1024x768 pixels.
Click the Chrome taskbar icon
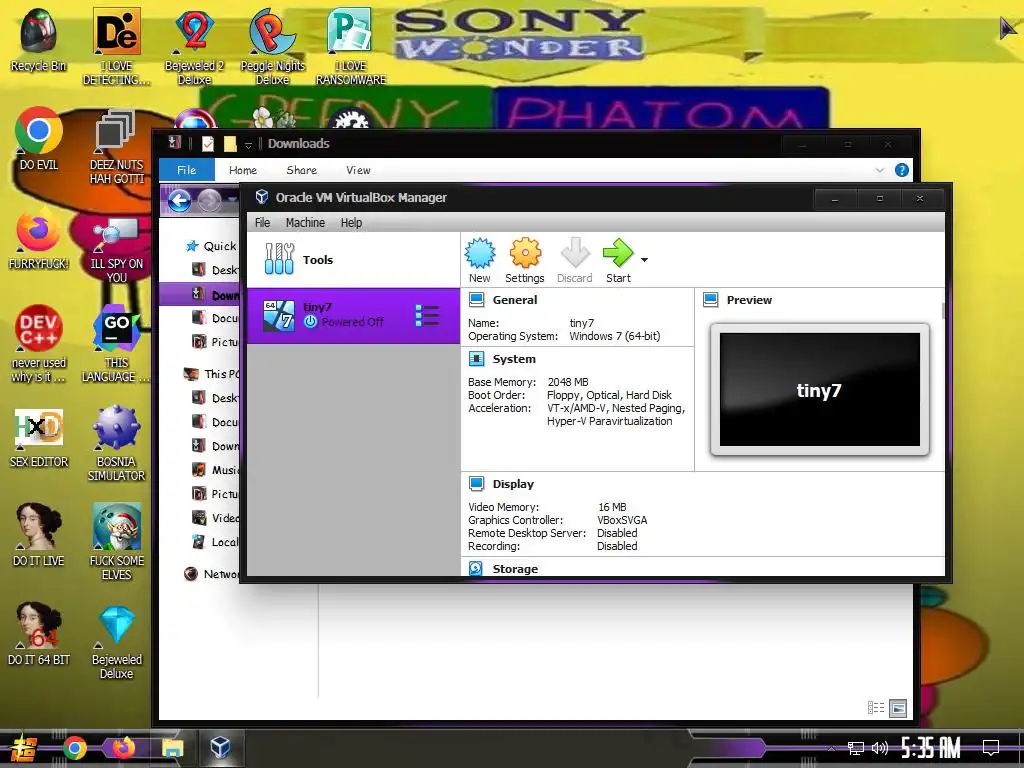click(74, 748)
